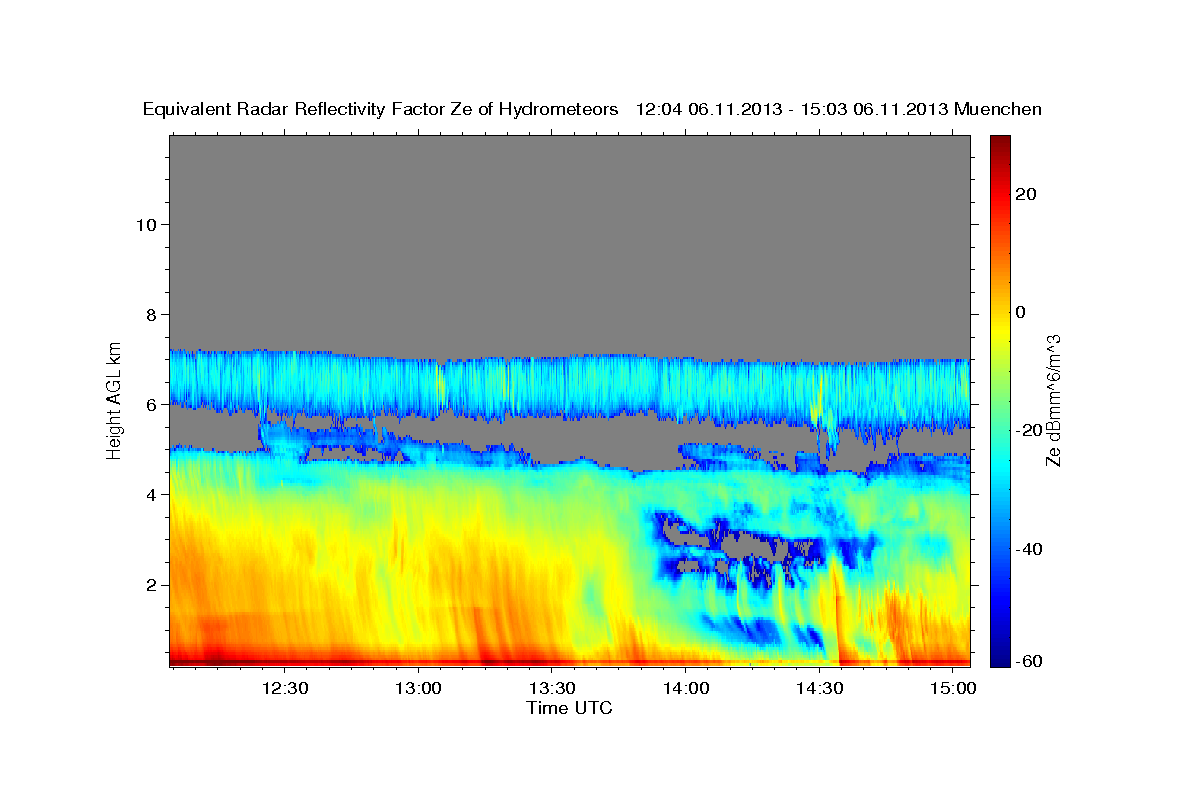Viewport: 1200px width, 800px height.
Task: Click the 12:30 time tick label
Action: [x=285, y=689]
